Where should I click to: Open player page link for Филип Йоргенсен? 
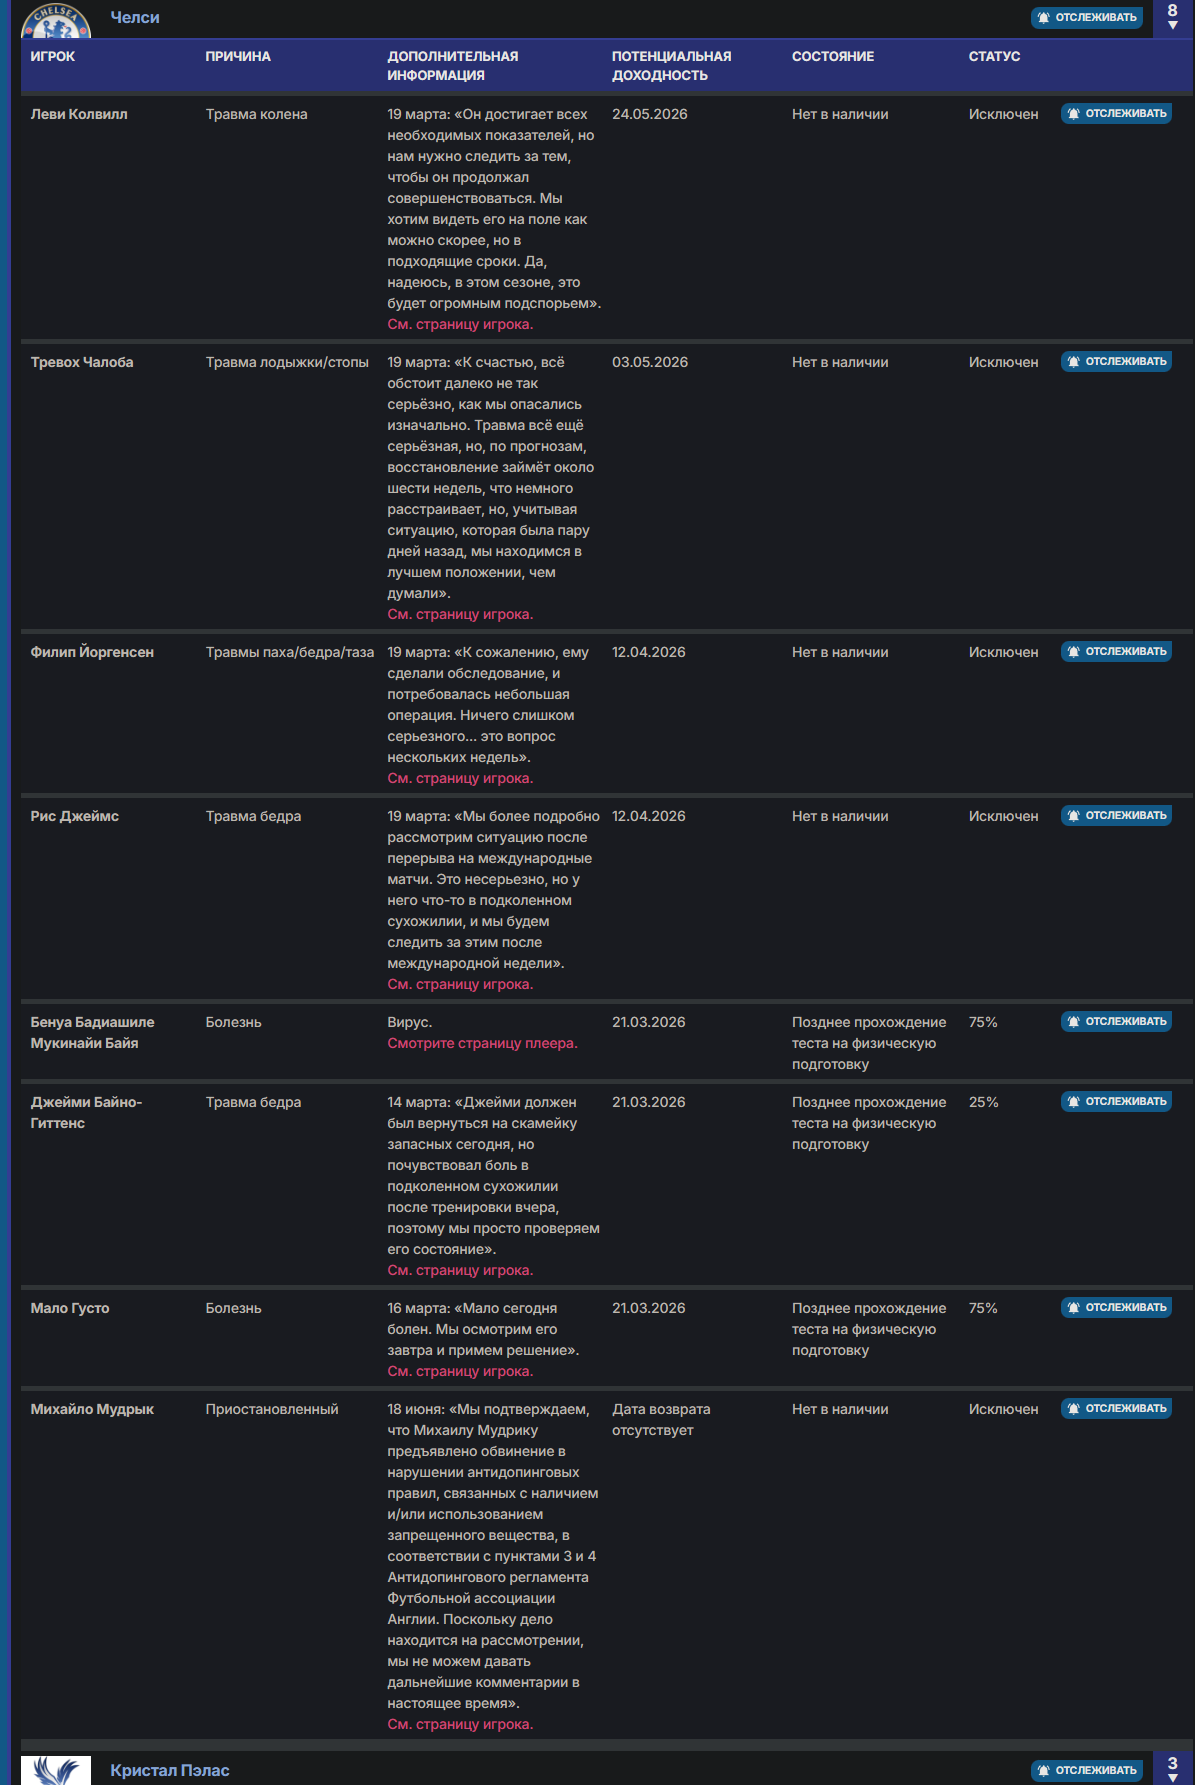pyautogui.click(x=460, y=778)
